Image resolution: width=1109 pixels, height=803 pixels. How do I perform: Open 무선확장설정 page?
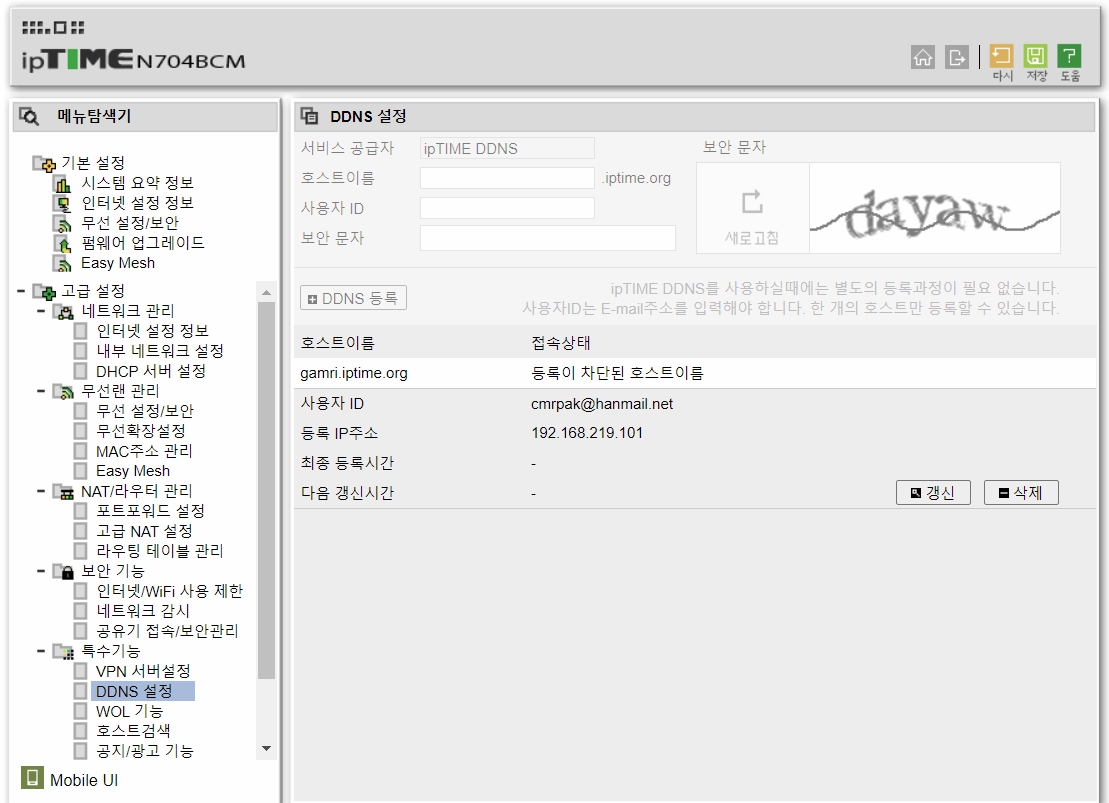click(x=140, y=431)
